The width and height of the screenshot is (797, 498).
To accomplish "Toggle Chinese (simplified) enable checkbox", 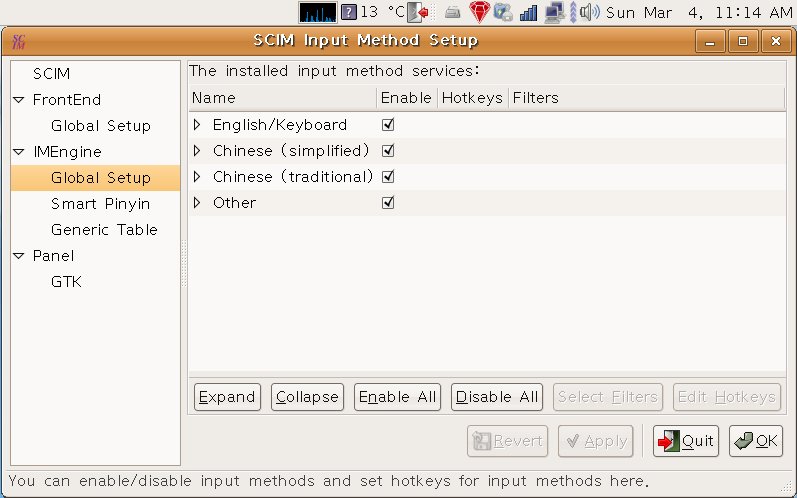I will 388,150.
